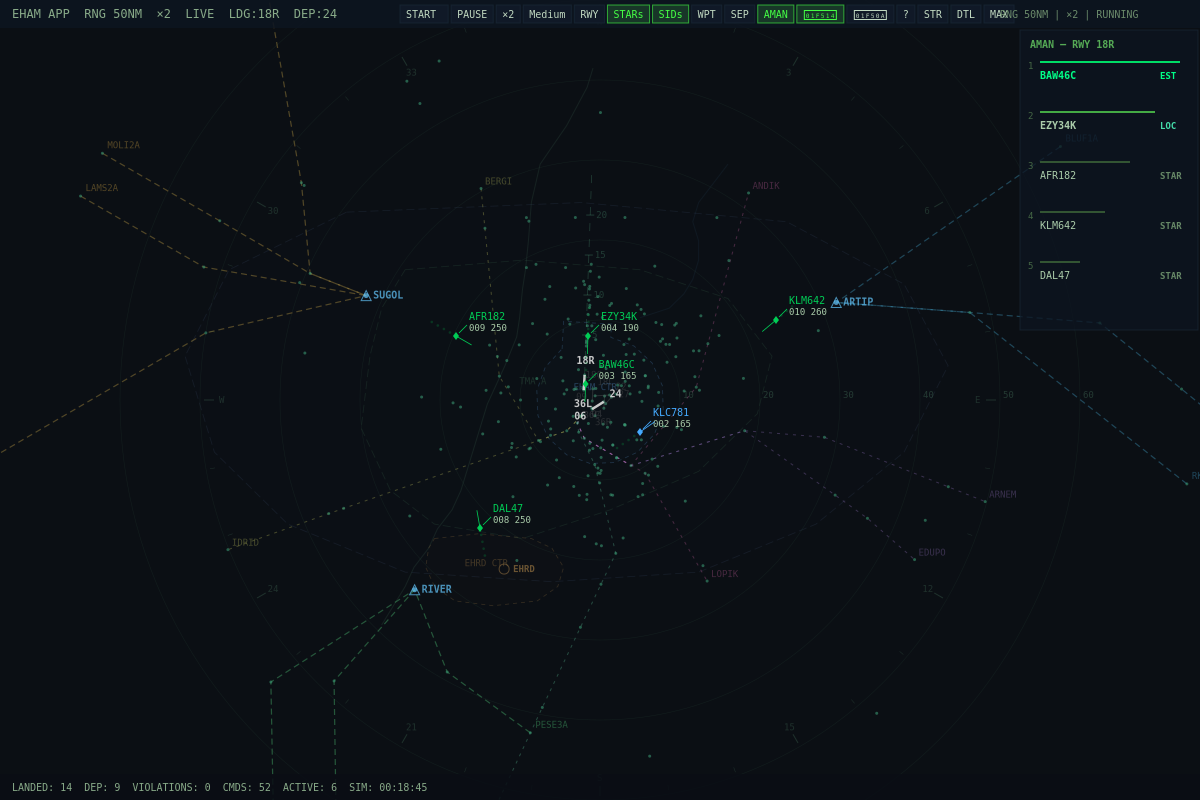This screenshot has width=1200, height=800.
Task: Click the ARTIP waypoint triangle icon
Action: point(836,302)
